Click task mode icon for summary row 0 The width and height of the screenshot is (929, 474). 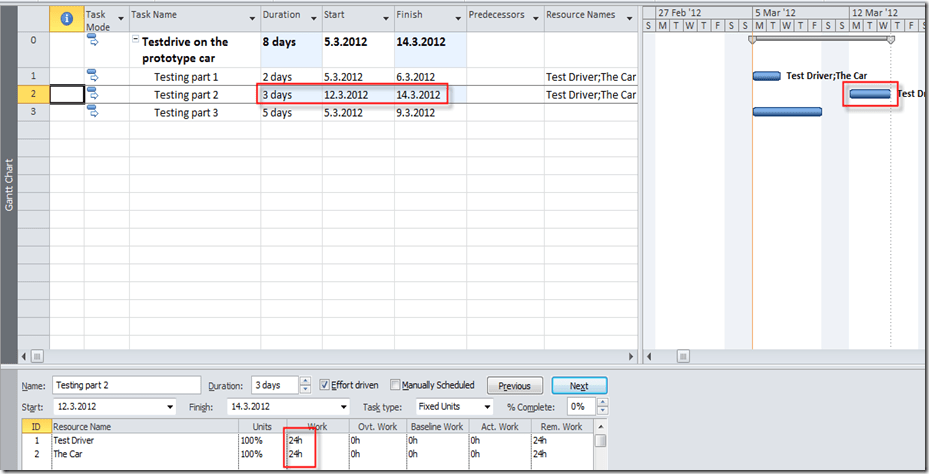[x=93, y=41]
